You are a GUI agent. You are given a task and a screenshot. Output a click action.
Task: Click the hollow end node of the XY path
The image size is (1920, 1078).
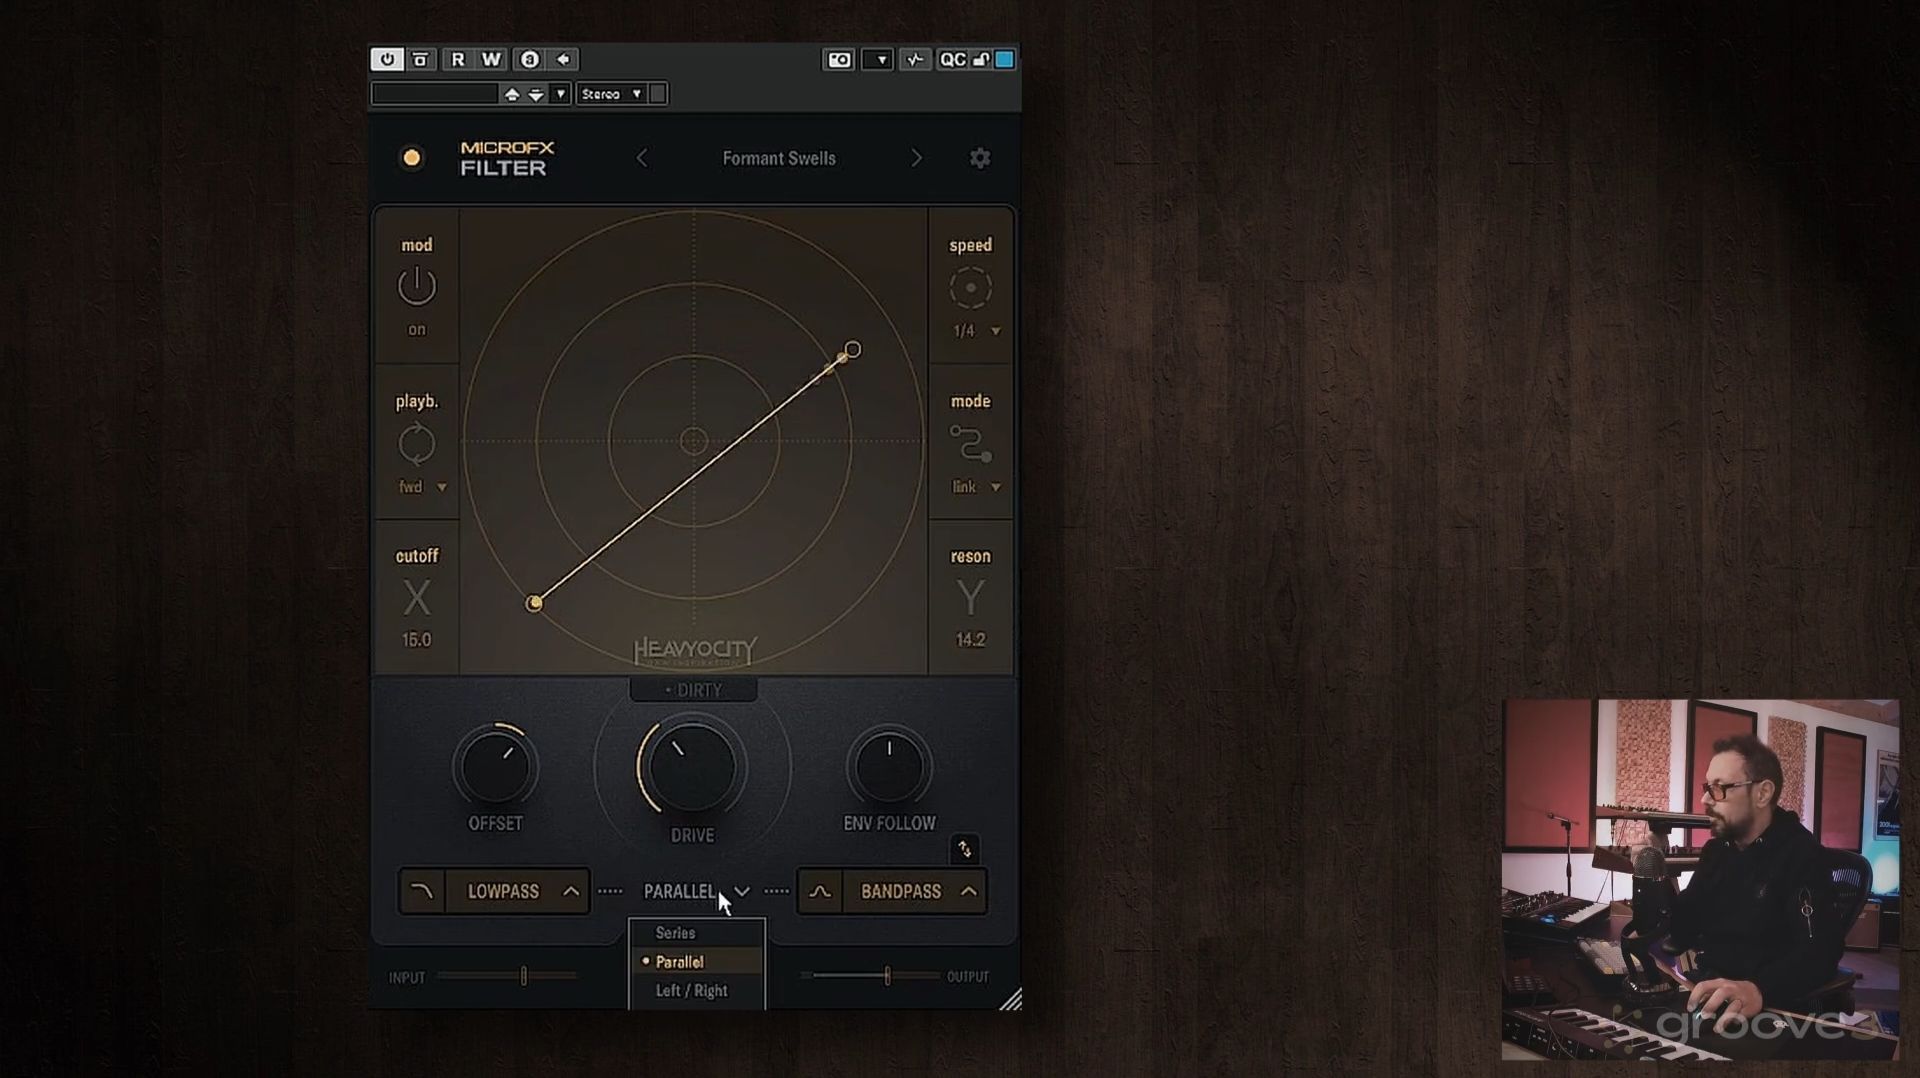[852, 349]
